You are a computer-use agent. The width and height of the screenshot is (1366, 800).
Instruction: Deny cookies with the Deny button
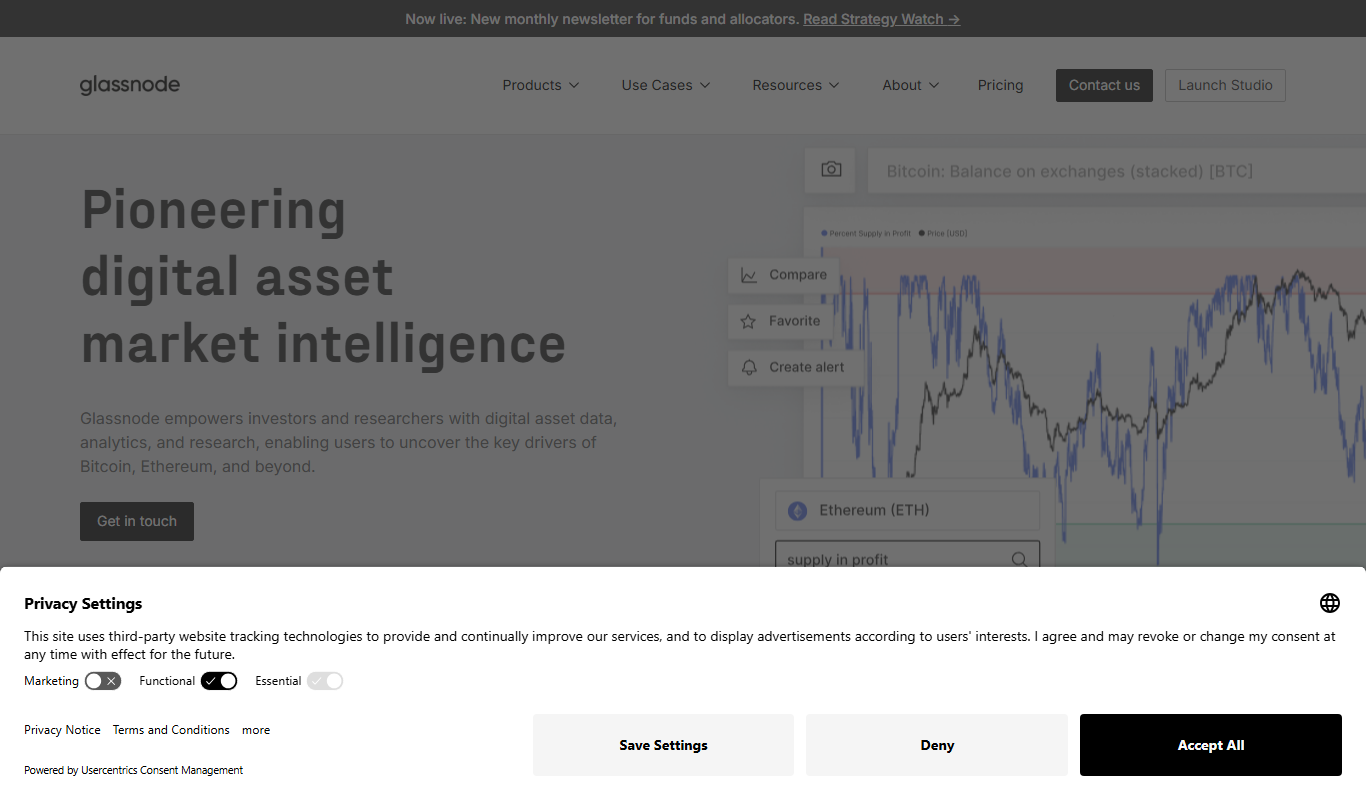[x=937, y=745]
